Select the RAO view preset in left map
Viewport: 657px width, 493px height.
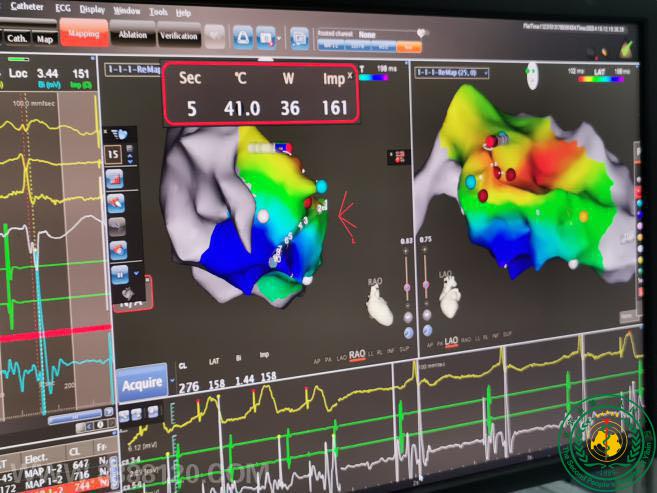pos(356,356)
